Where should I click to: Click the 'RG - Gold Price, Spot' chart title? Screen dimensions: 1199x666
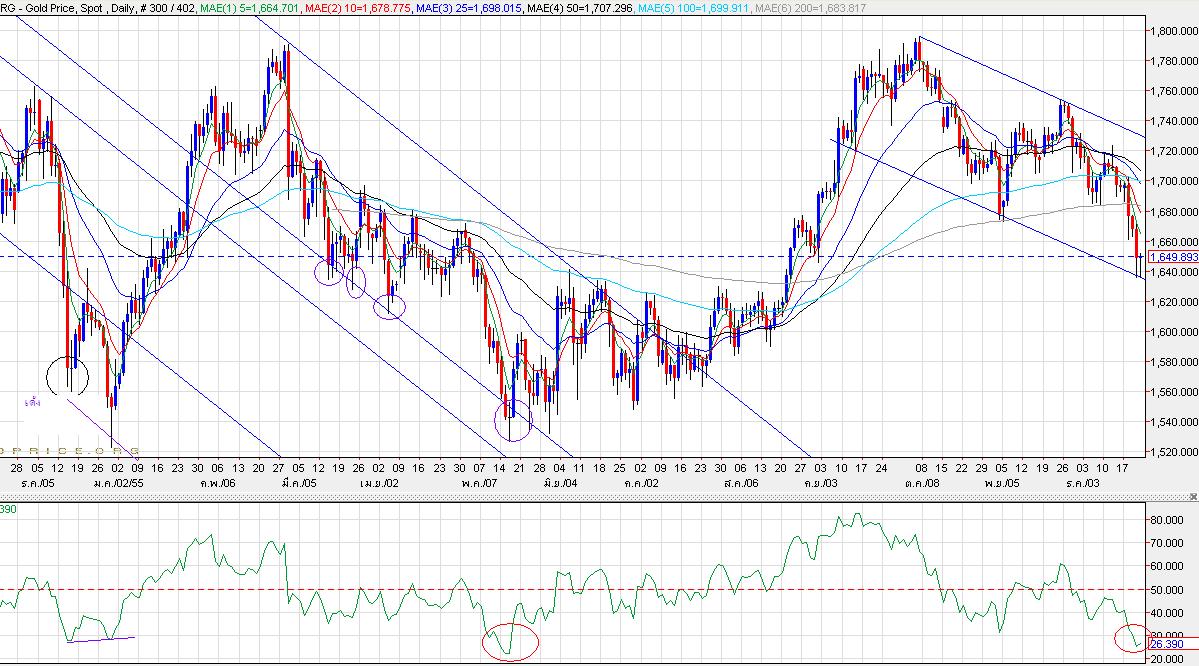tap(52, 8)
